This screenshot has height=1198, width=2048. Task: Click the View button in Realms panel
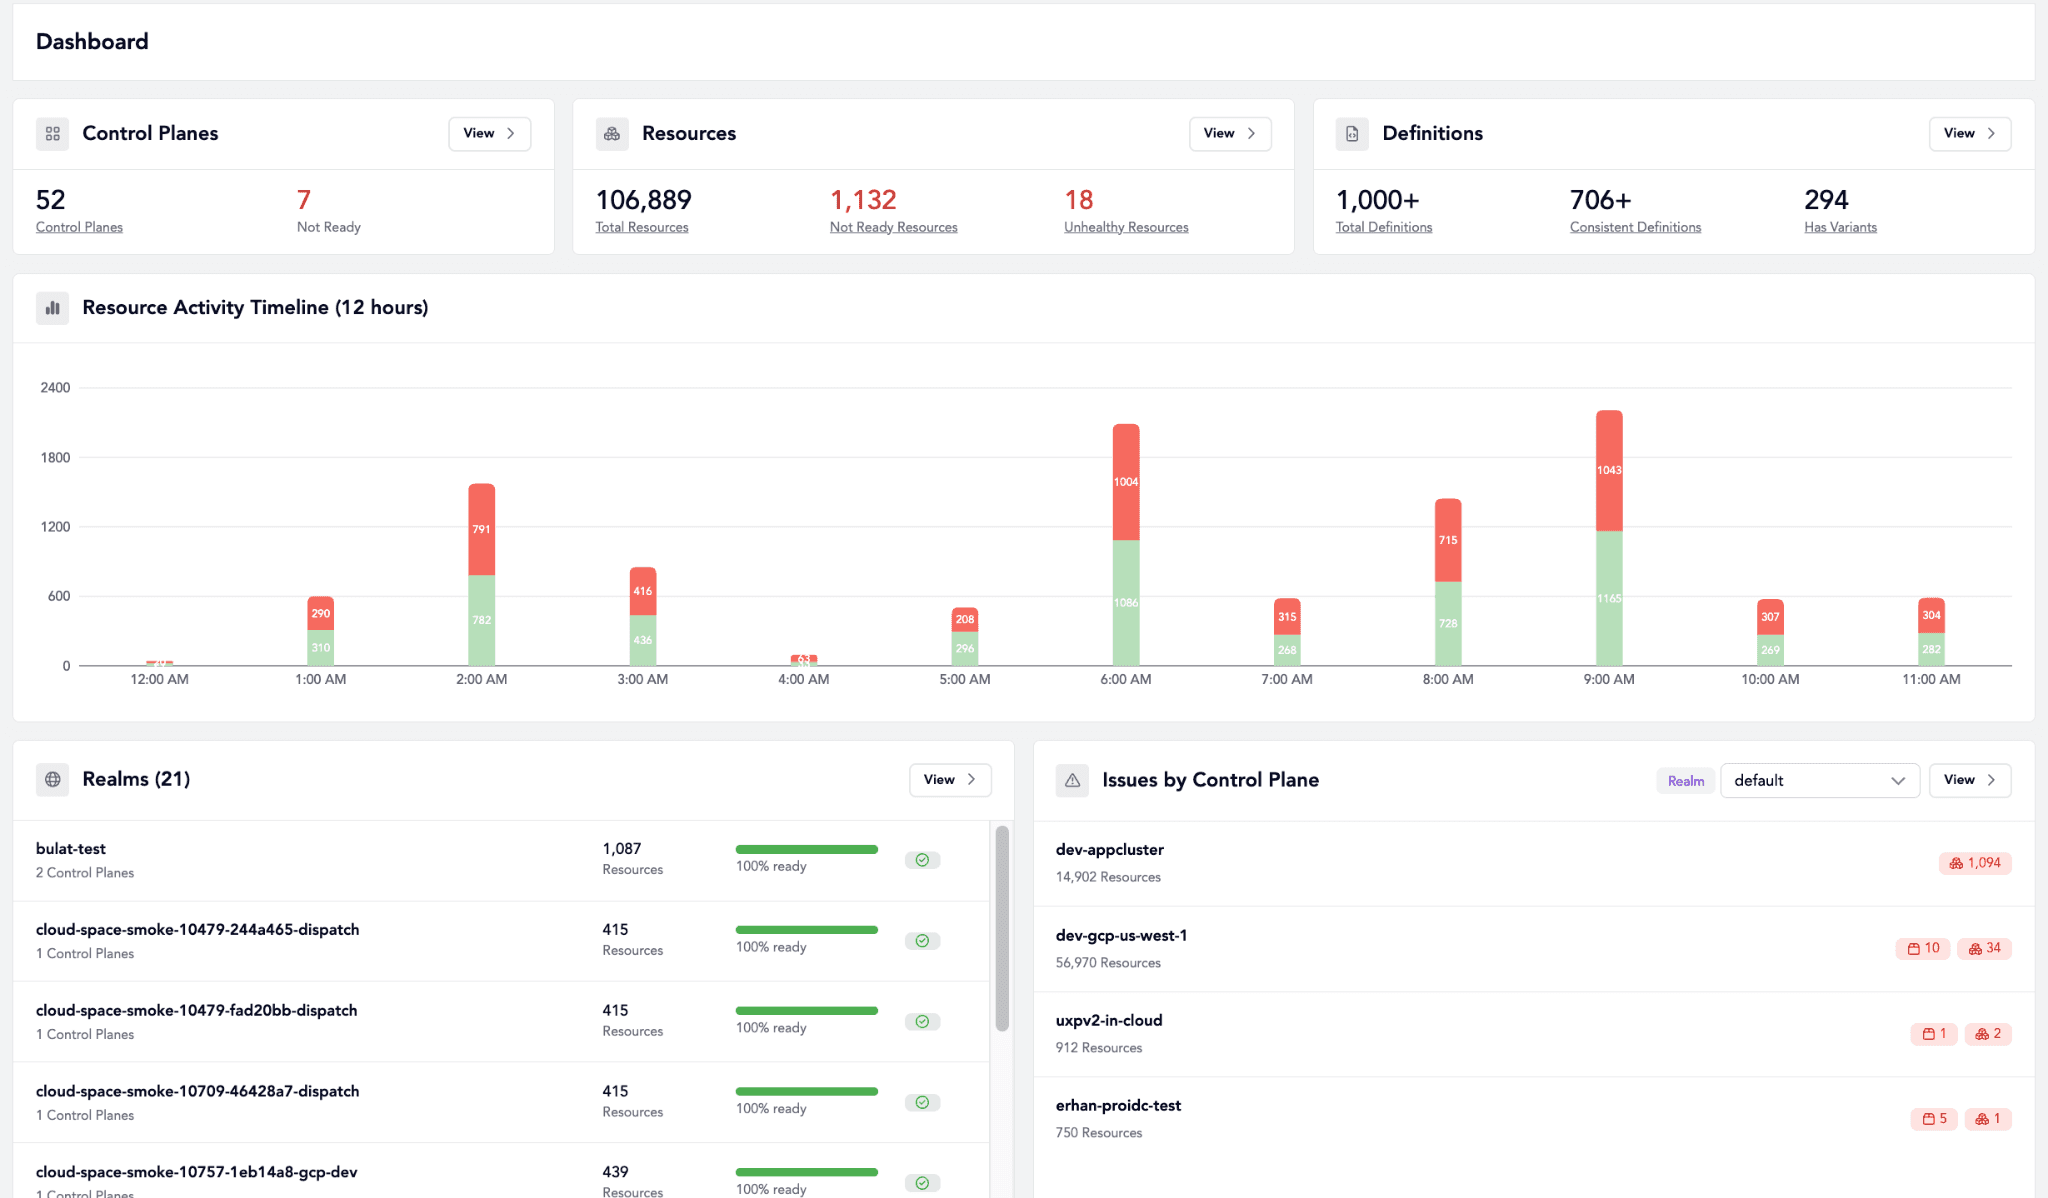click(x=950, y=780)
